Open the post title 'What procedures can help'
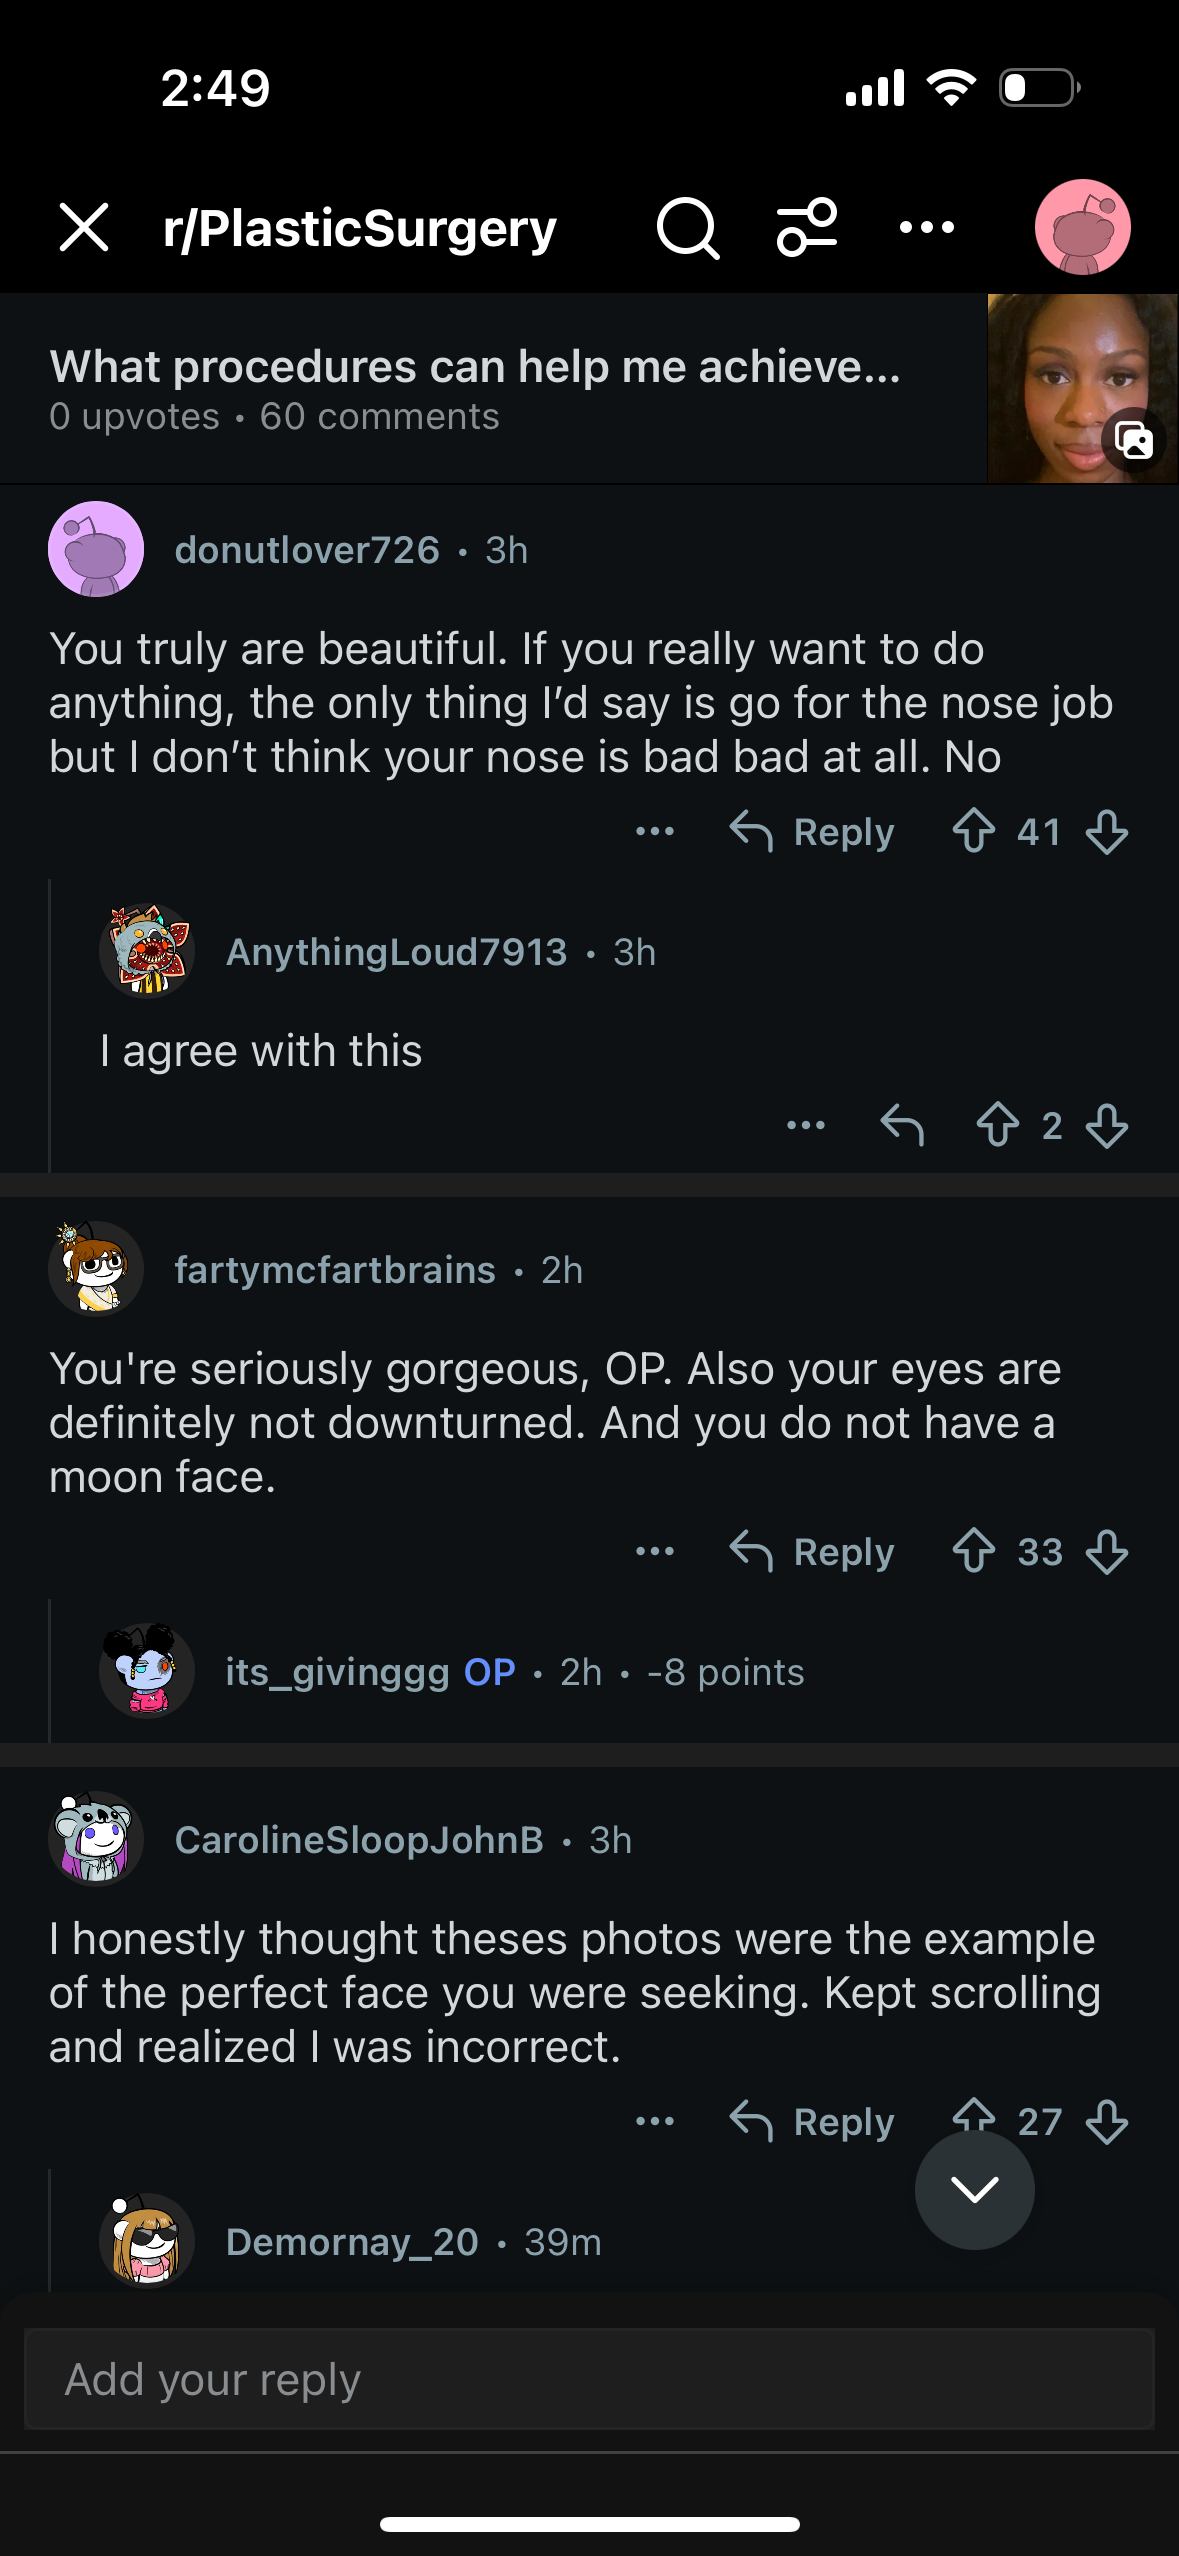The height and width of the screenshot is (2556, 1179). (x=475, y=367)
